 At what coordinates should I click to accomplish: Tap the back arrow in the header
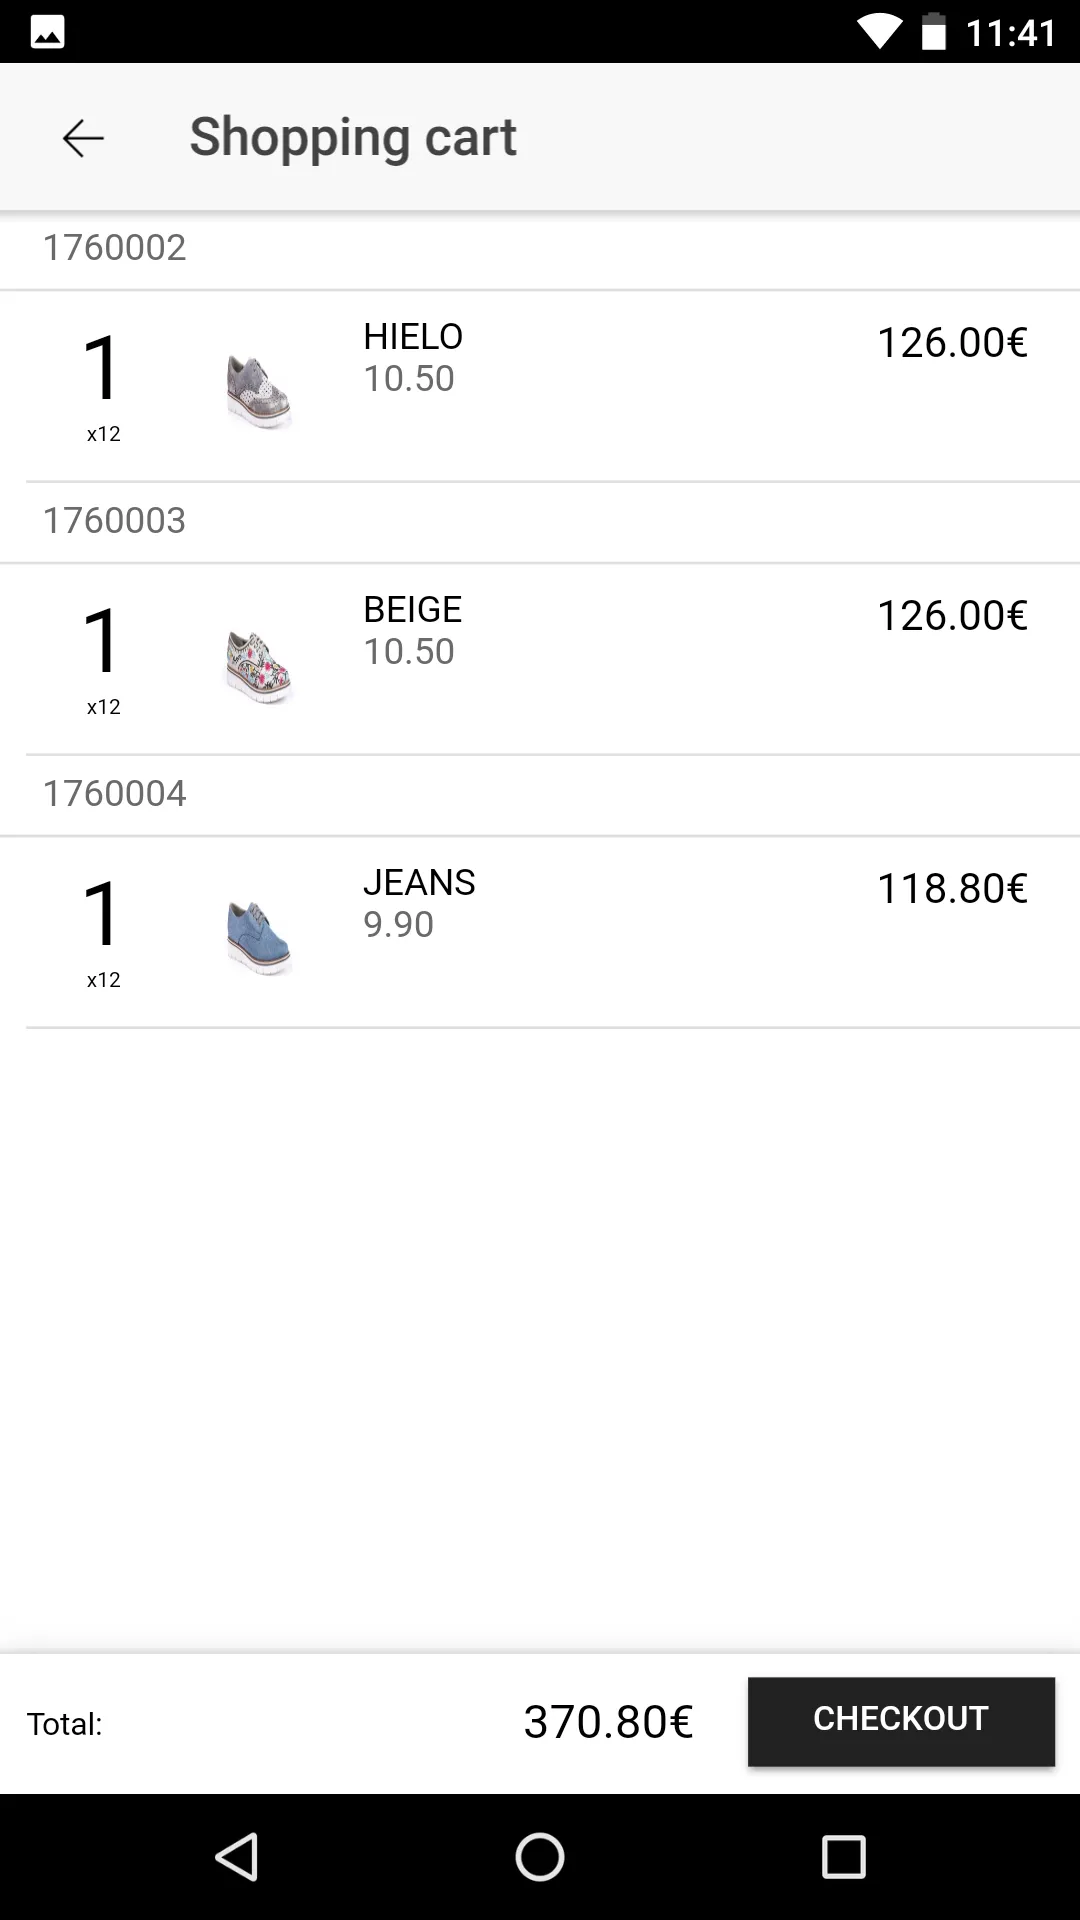(x=83, y=138)
